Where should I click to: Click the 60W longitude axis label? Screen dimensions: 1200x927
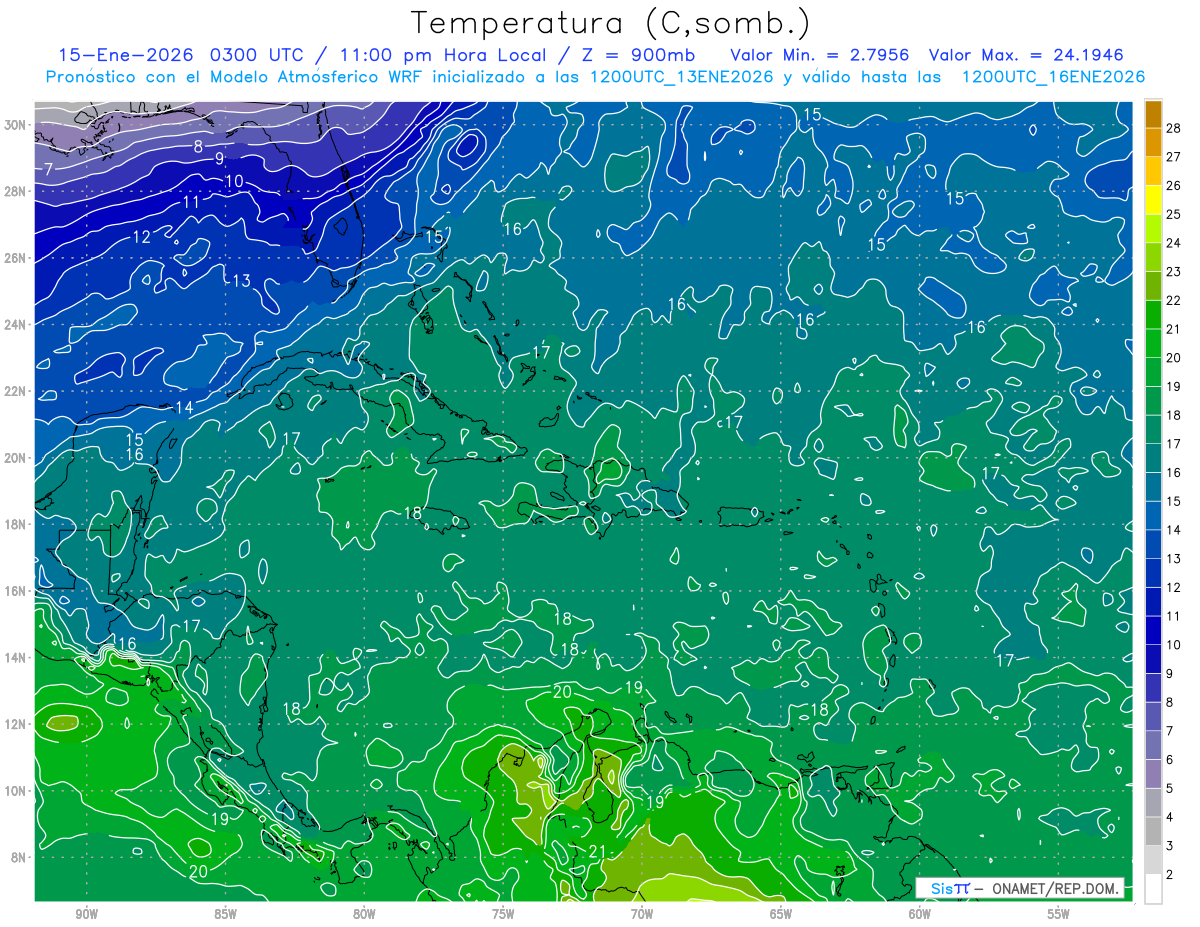[920, 913]
